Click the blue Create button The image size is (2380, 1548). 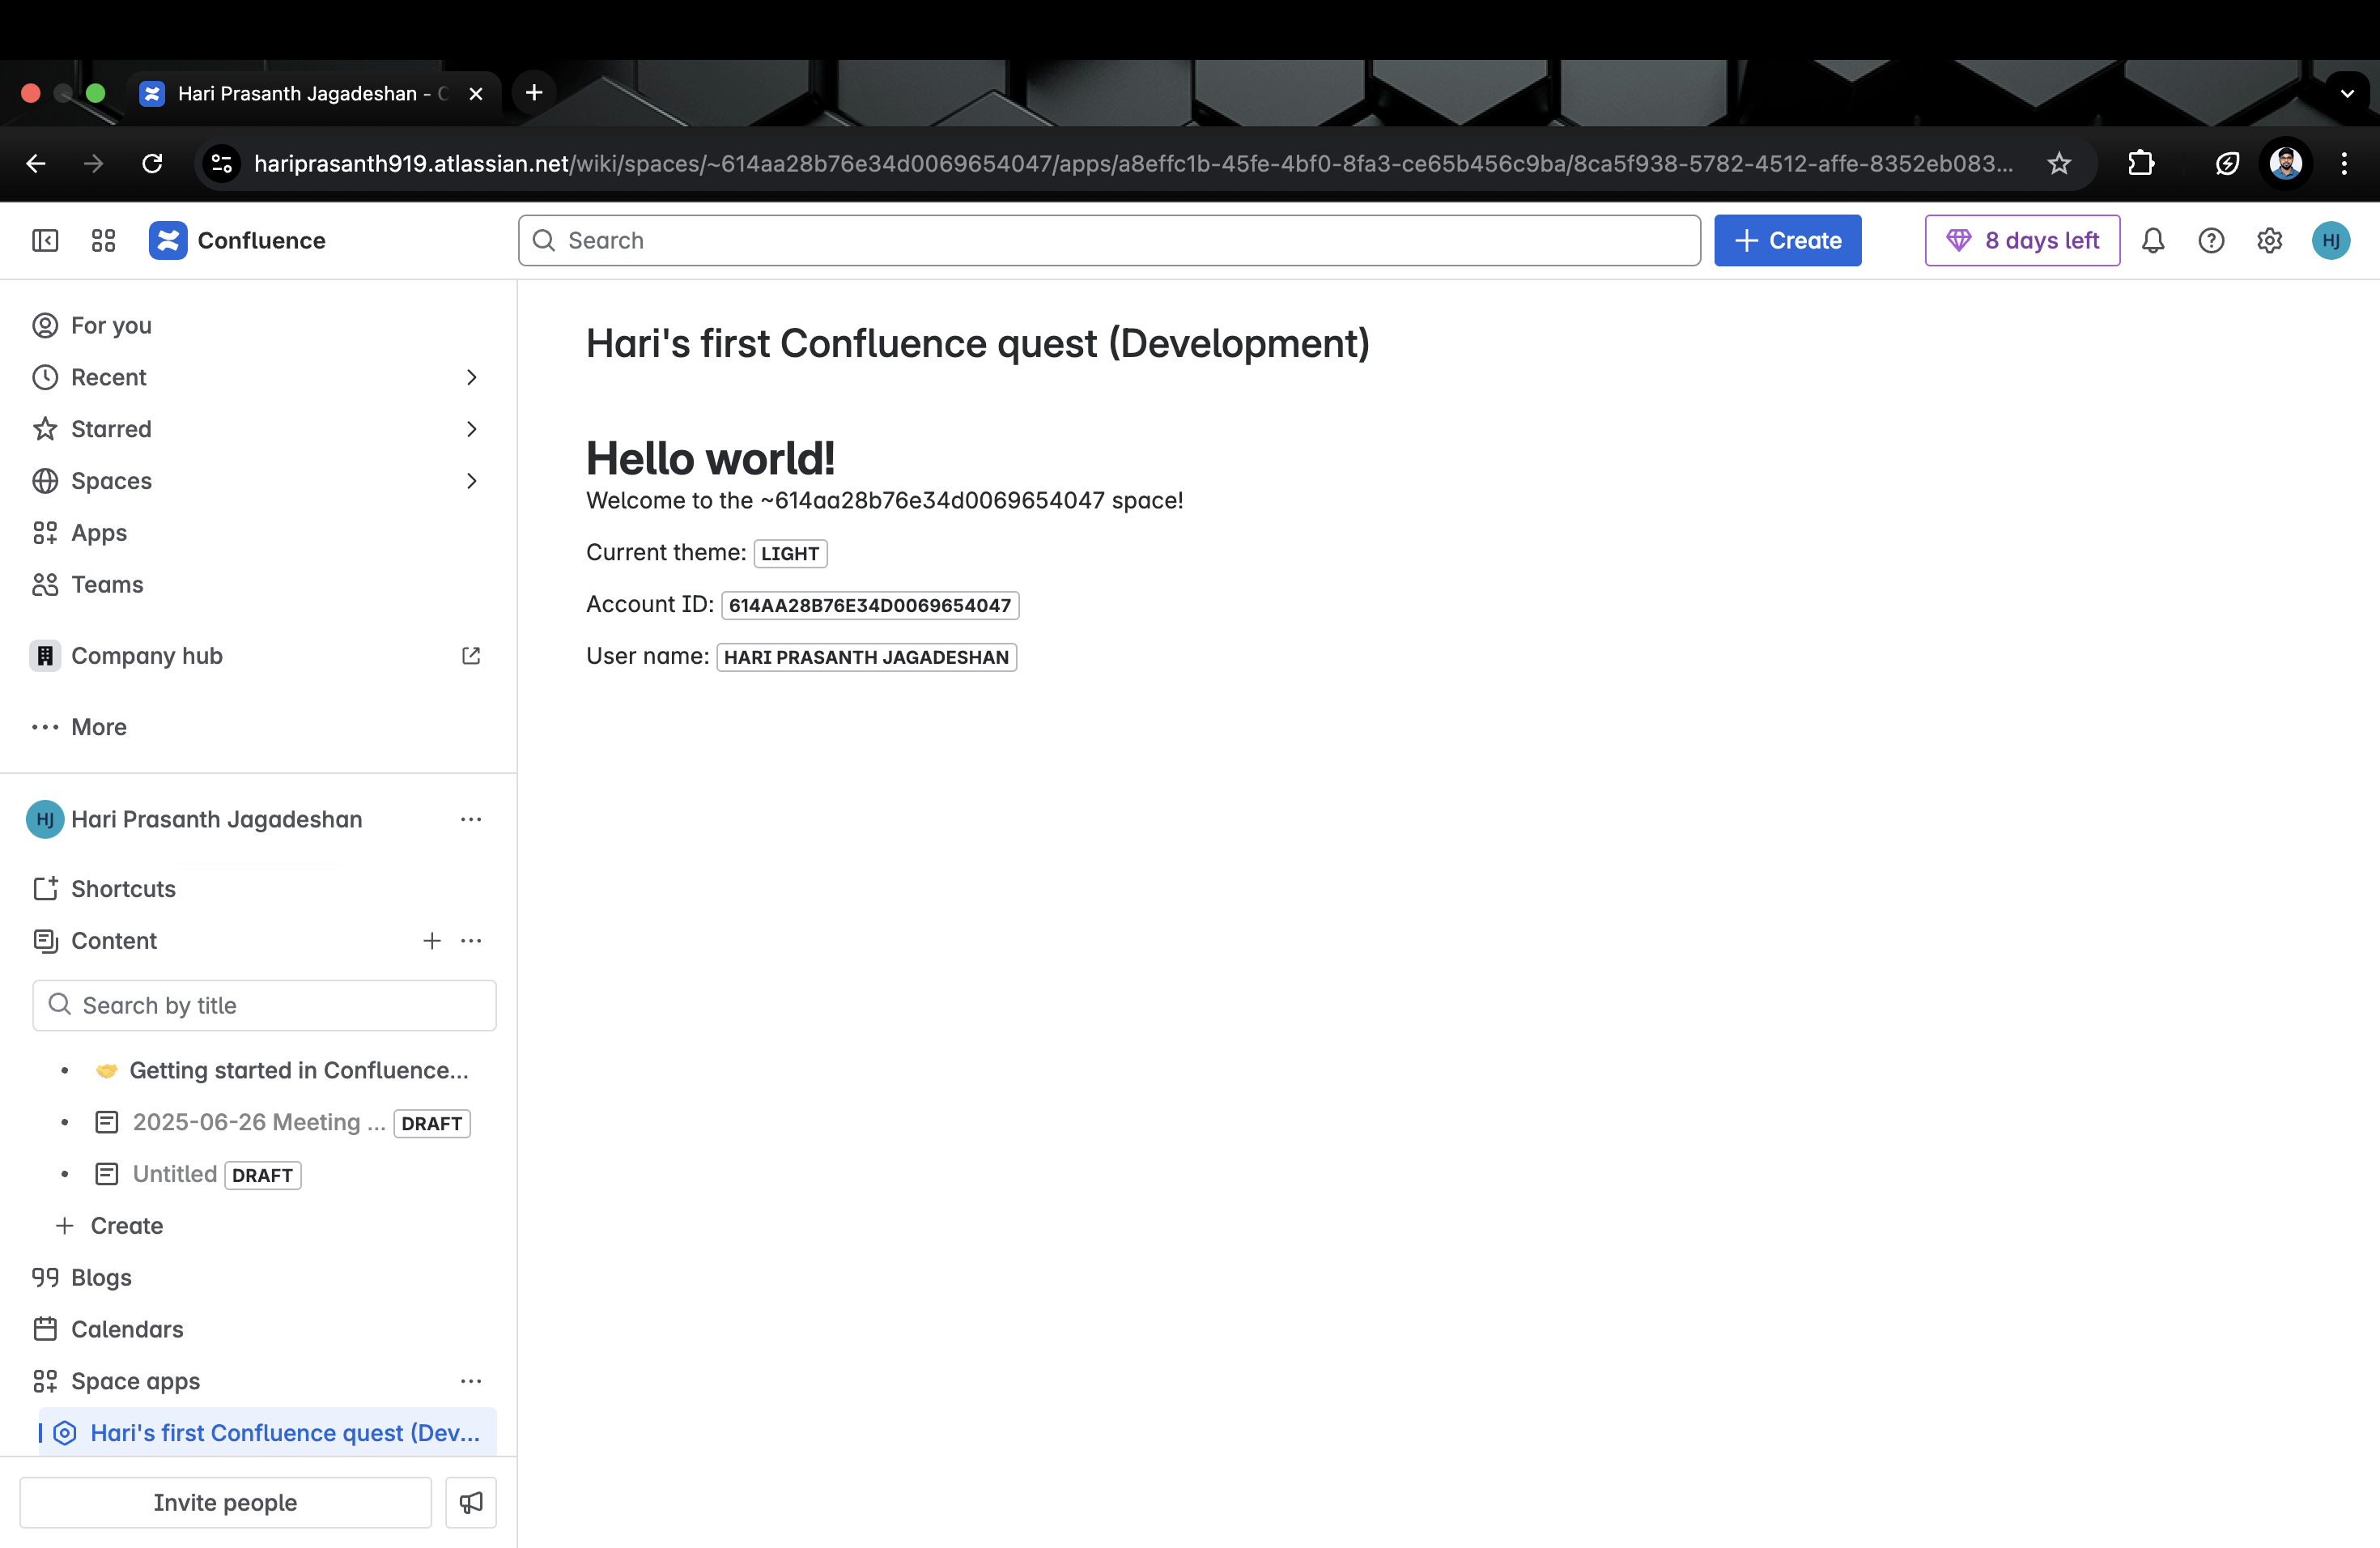(1787, 240)
